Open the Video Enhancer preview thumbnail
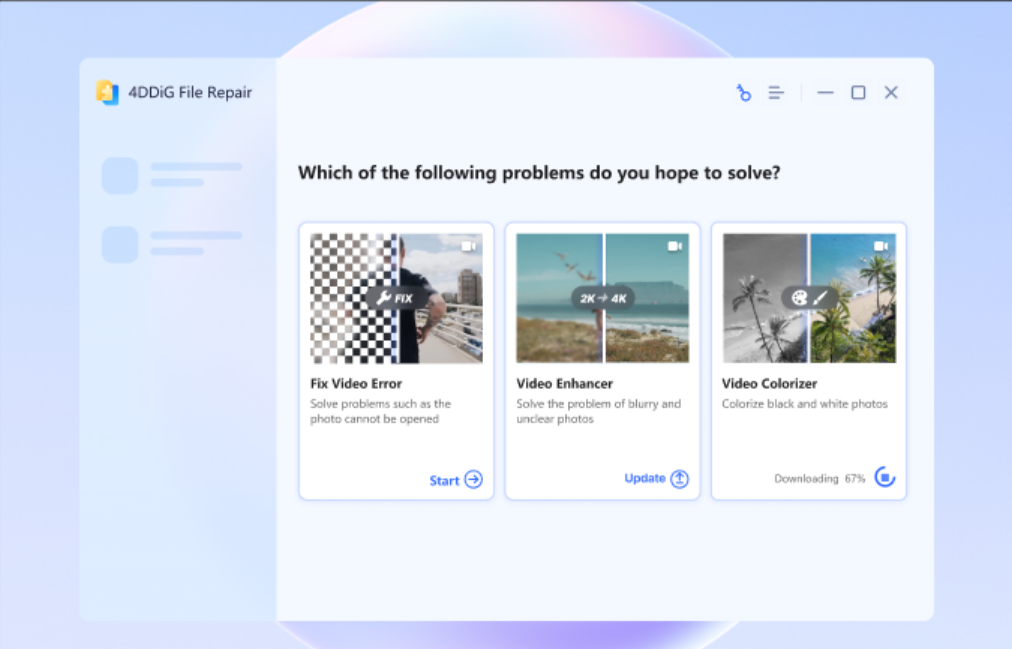 (x=603, y=298)
